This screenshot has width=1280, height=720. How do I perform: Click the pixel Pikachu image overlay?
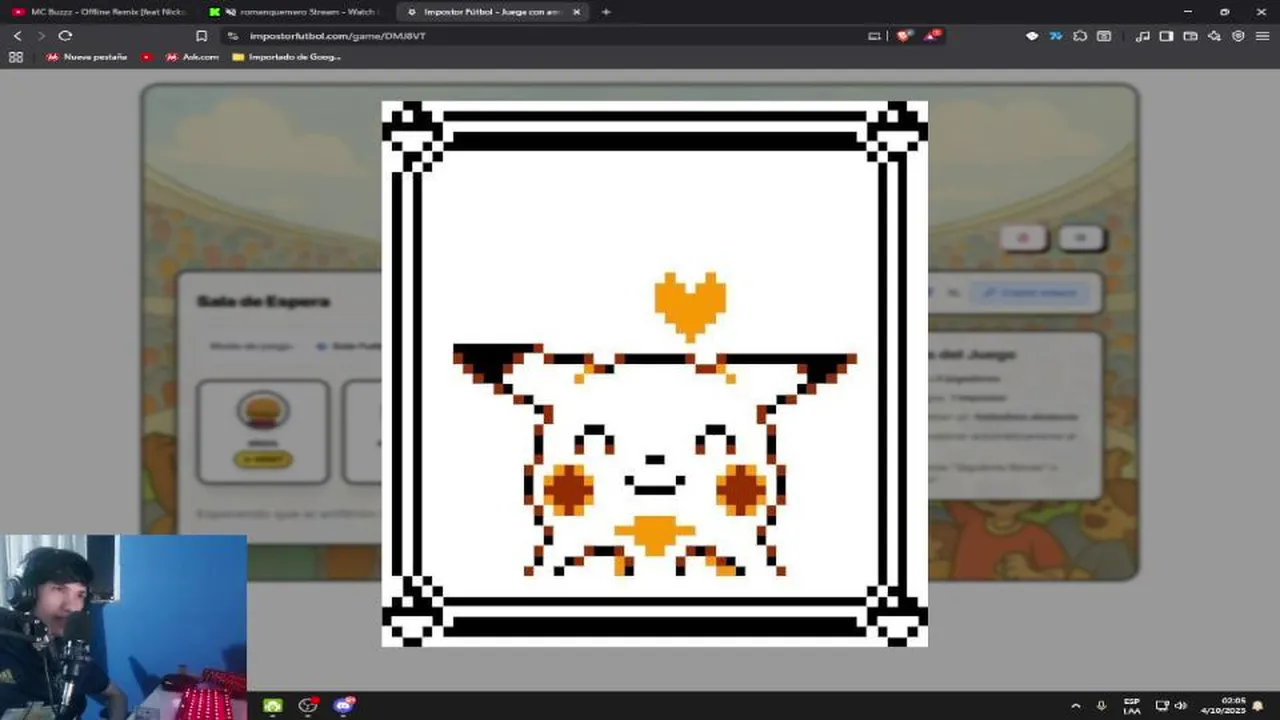click(x=655, y=373)
